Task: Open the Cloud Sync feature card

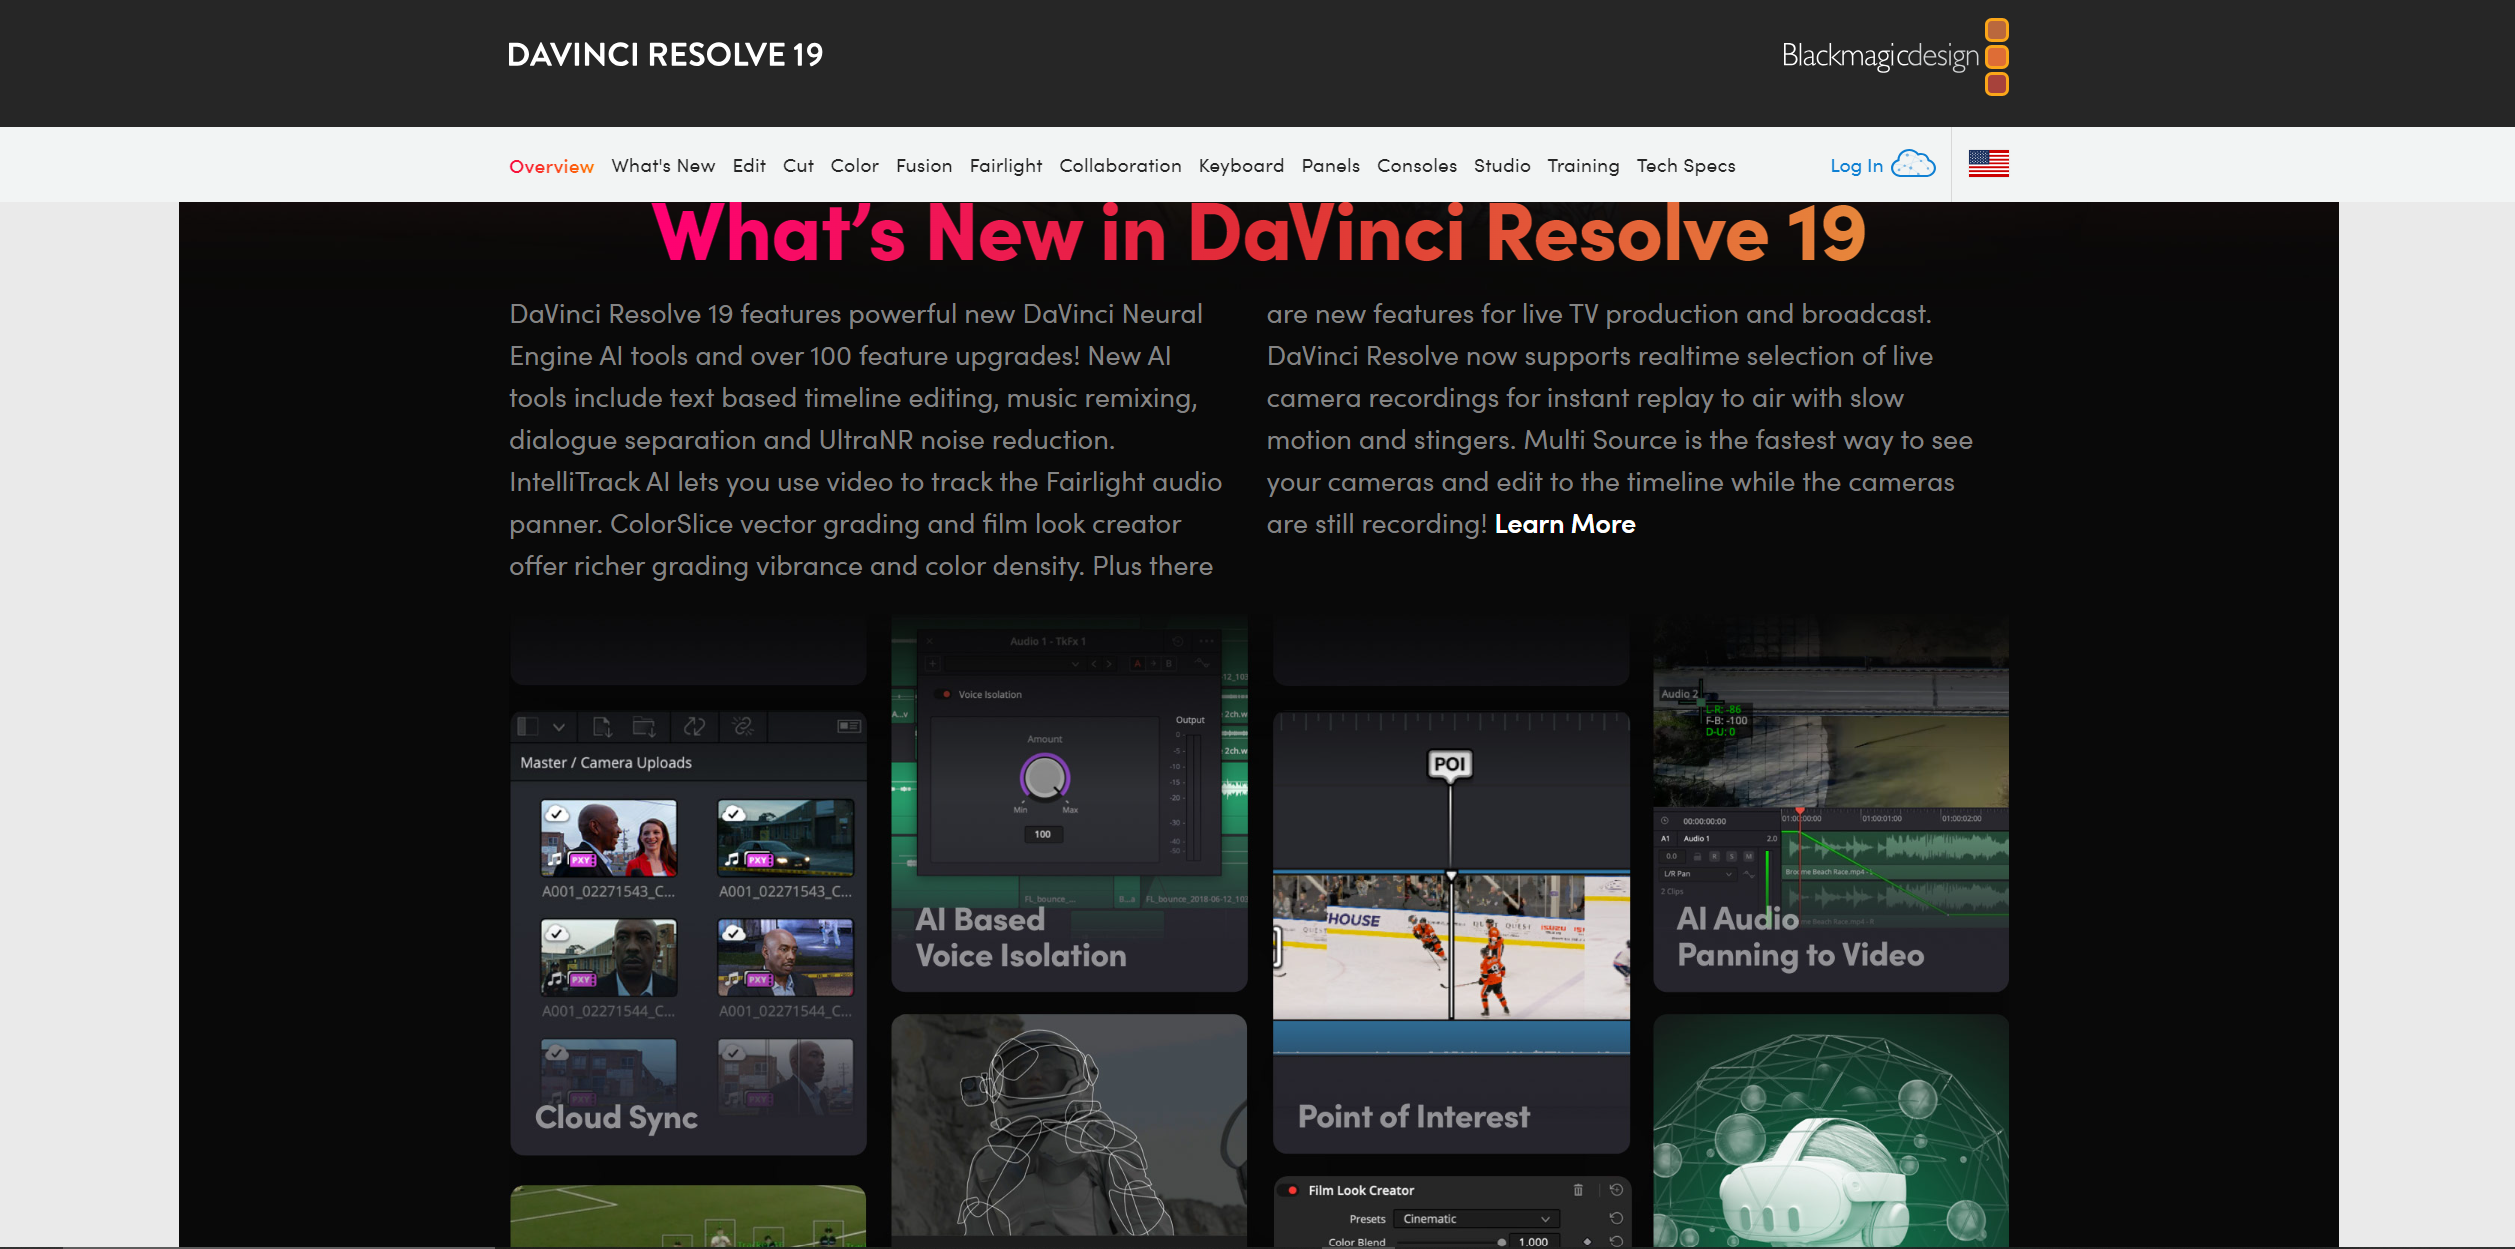Action: tap(688, 932)
